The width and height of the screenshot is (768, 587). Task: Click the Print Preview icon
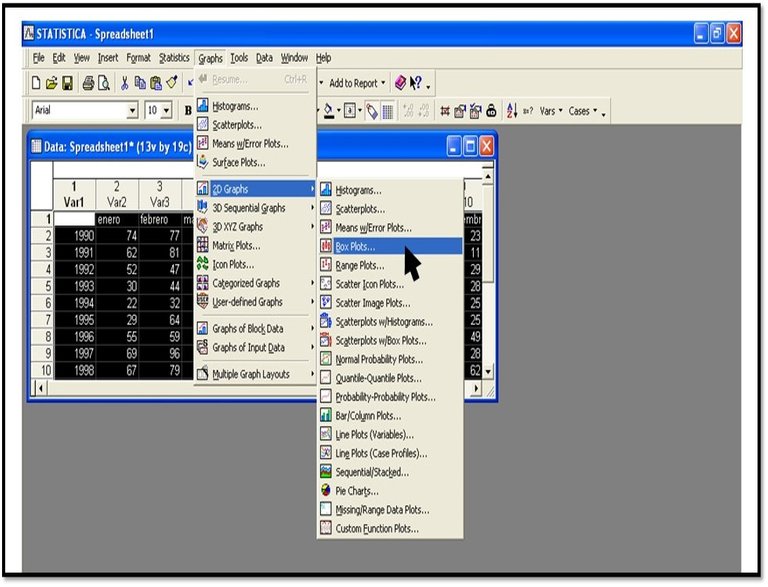(104, 83)
